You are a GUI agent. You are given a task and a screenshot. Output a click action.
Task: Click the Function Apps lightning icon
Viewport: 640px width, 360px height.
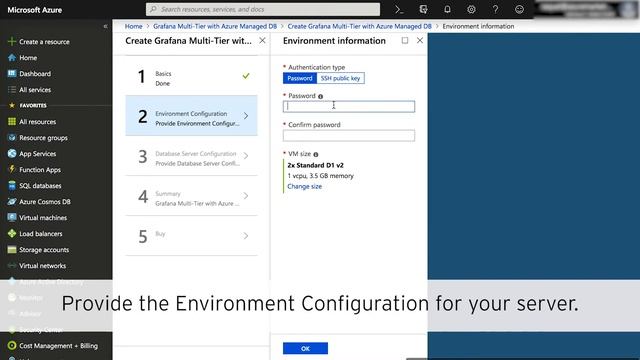pyautogui.click(x=12, y=169)
